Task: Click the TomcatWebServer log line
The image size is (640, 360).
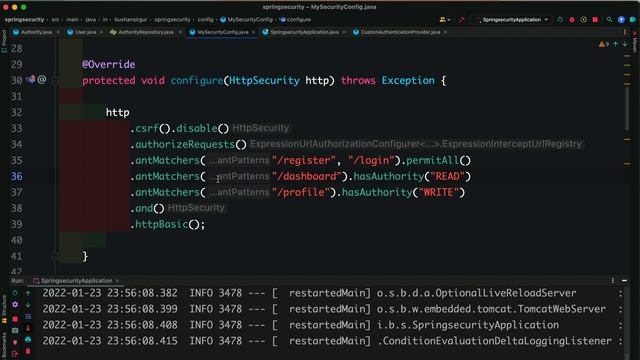Action: 332,309
